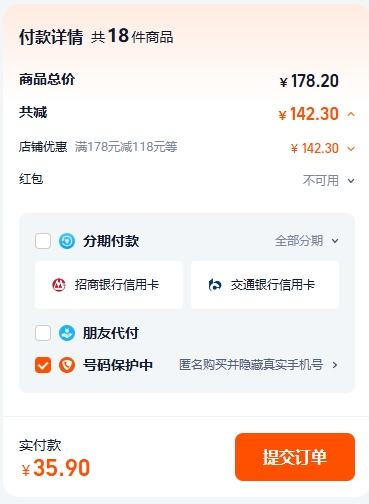369x504 pixels.
Task: Uncheck the 号码保护中 checkbox
Action: 43,365
